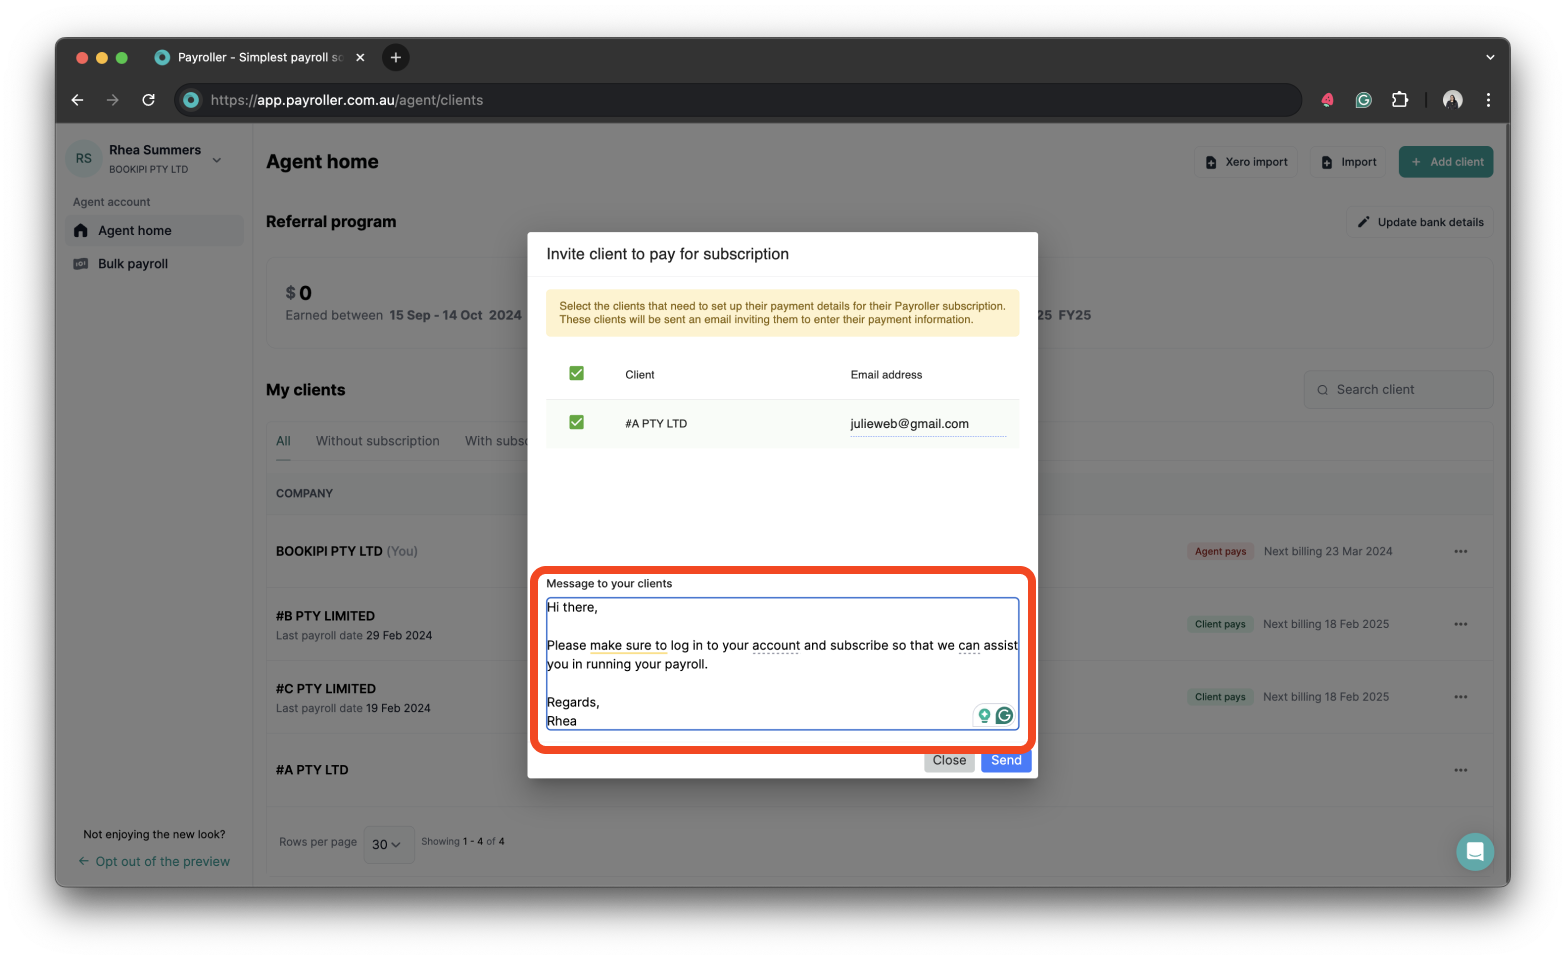Viewport: 1566px width, 960px height.
Task: Click the Grammarly extension icon in browser toolbar
Action: pyautogui.click(x=1363, y=100)
